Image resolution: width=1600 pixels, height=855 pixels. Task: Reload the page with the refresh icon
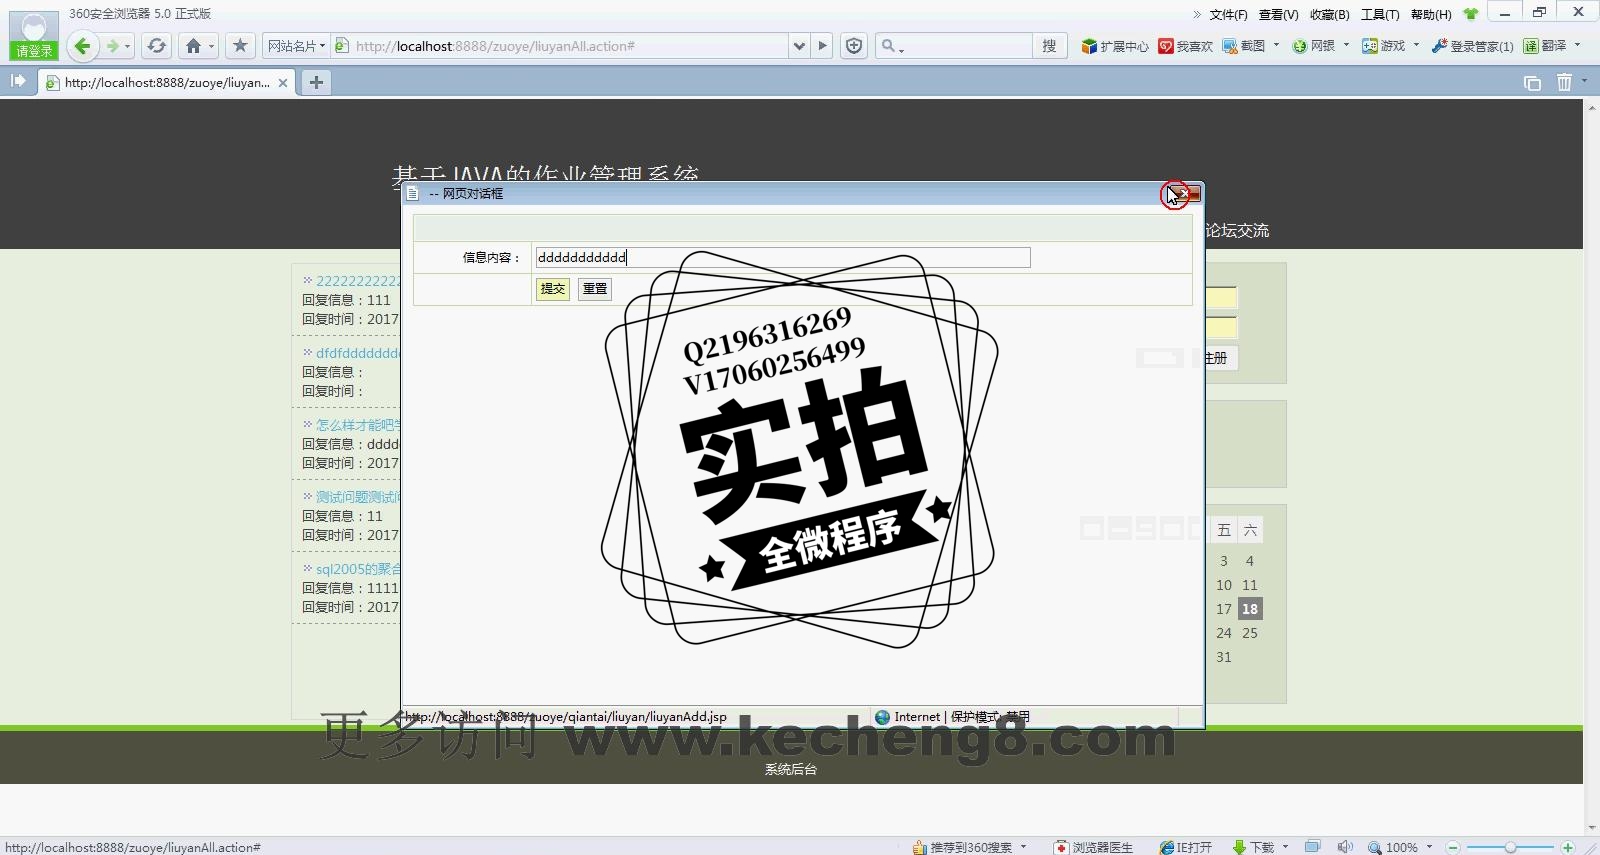point(156,46)
